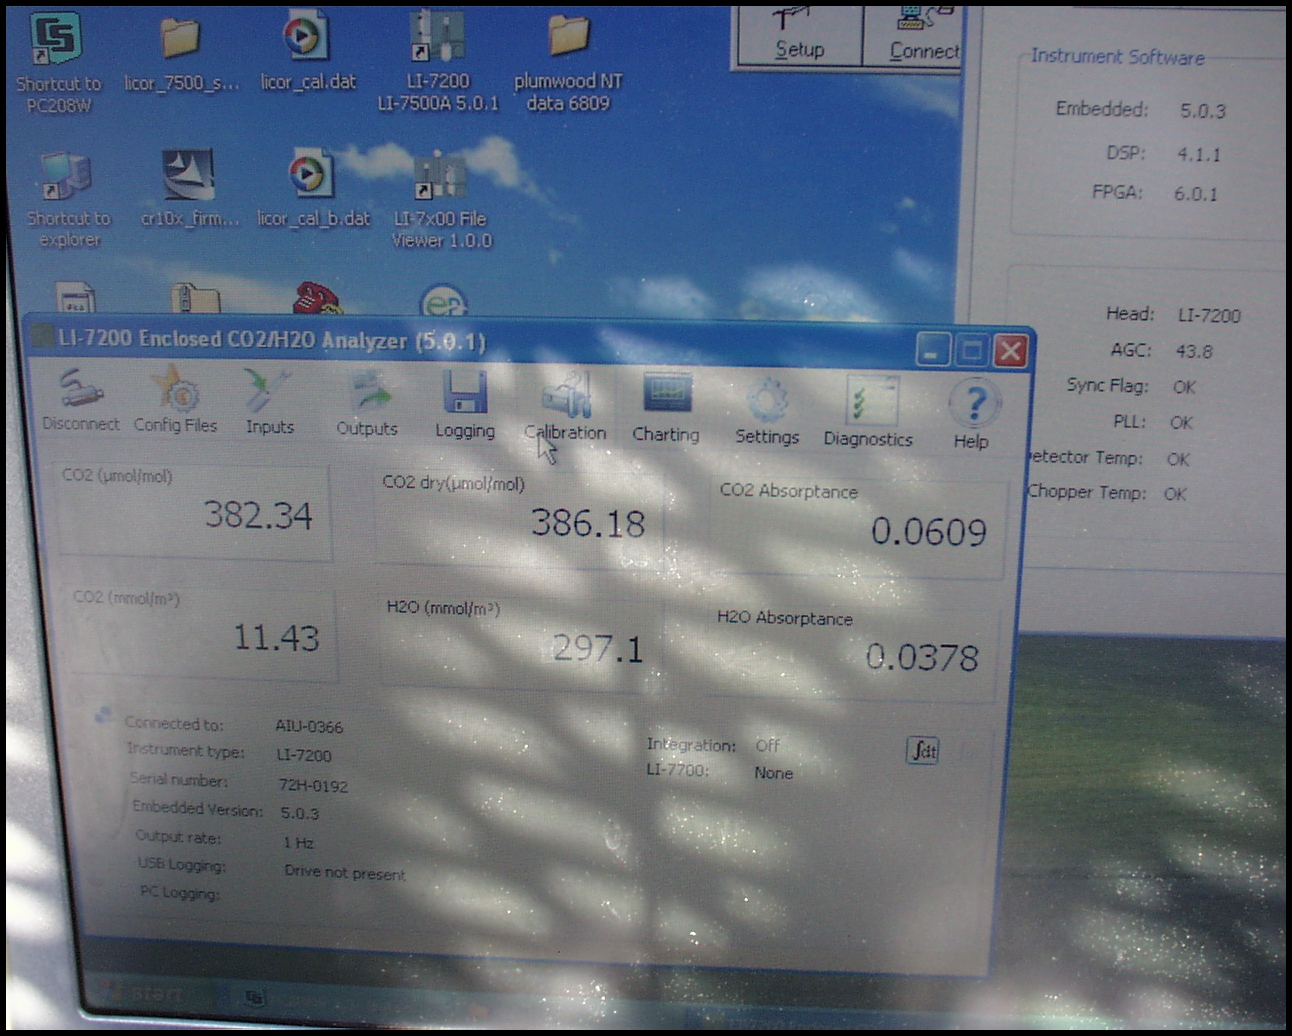Click the LI-7700 None status text

[773, 773]
